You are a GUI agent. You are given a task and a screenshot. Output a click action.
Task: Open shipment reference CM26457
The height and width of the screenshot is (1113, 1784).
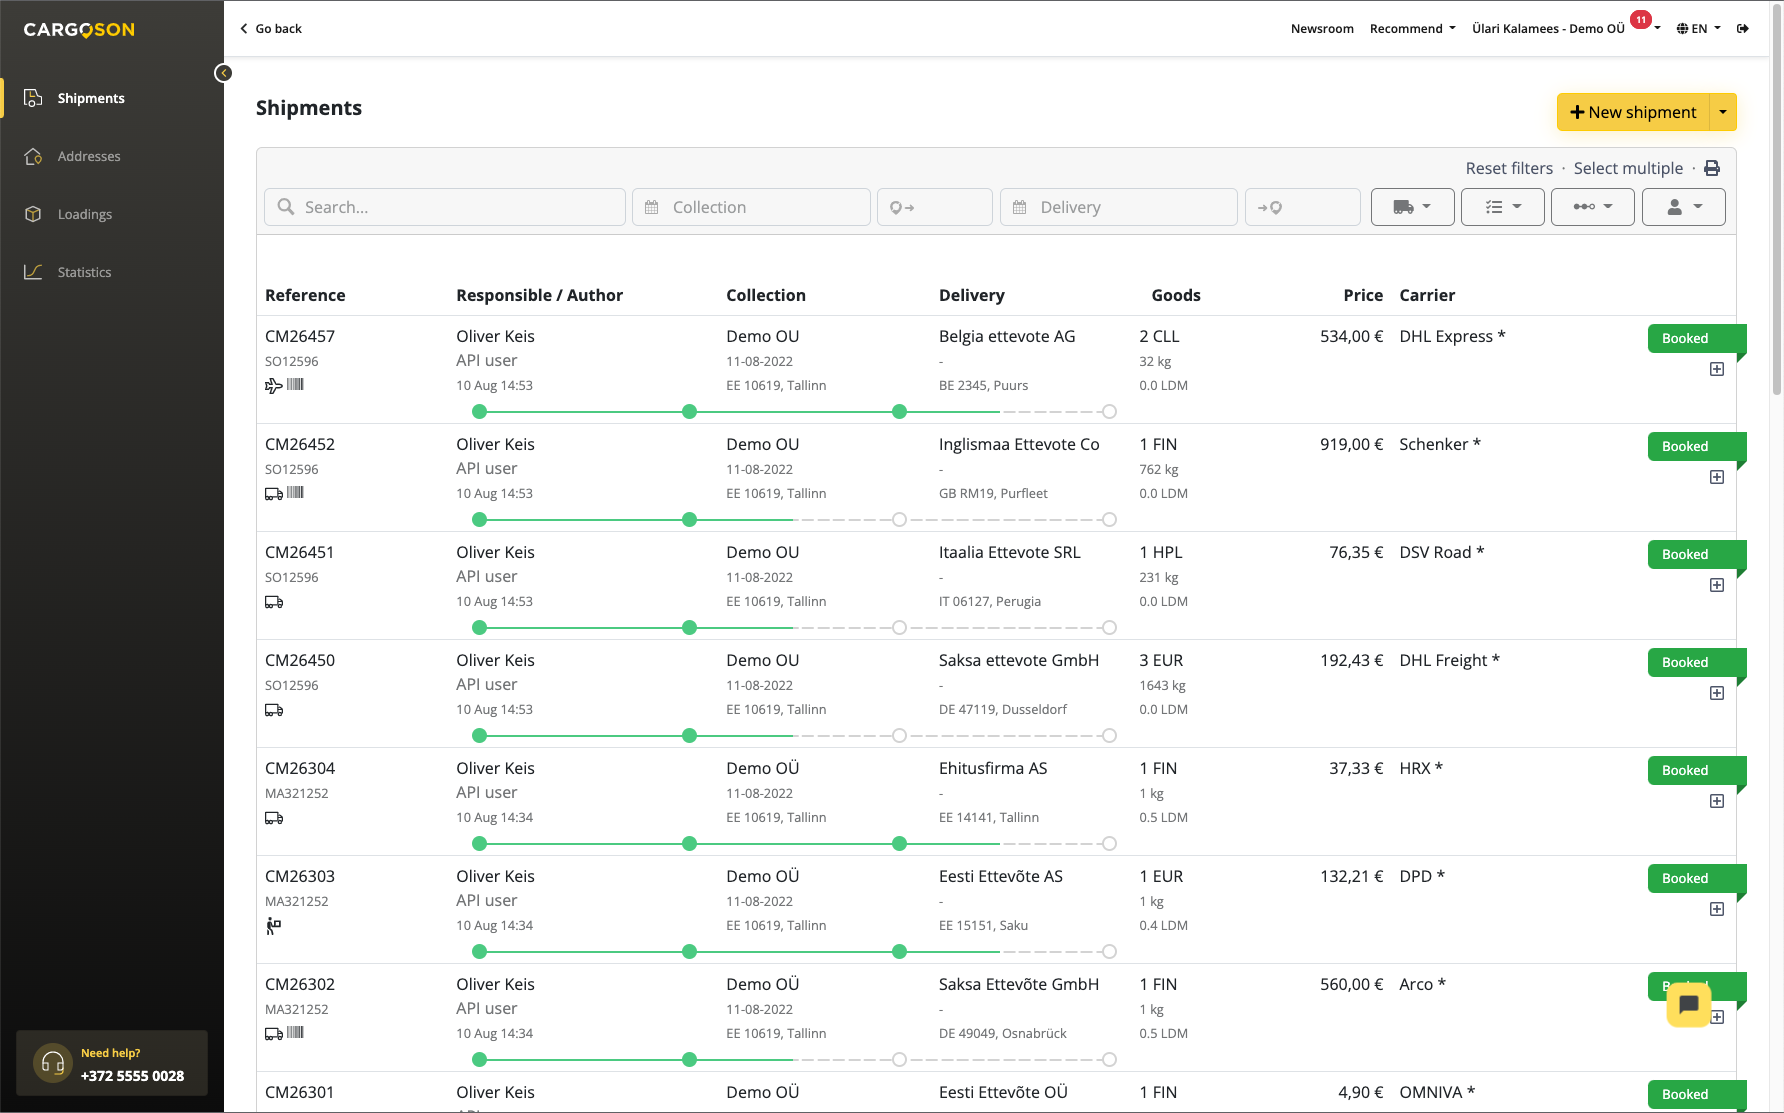(300, 336)
